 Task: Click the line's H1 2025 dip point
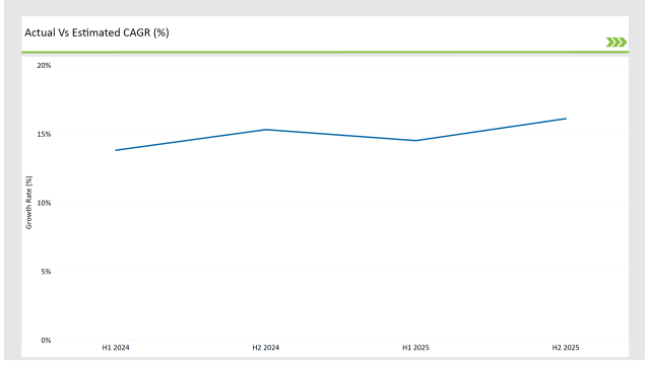pyautogui.click(x=416, y=141)
